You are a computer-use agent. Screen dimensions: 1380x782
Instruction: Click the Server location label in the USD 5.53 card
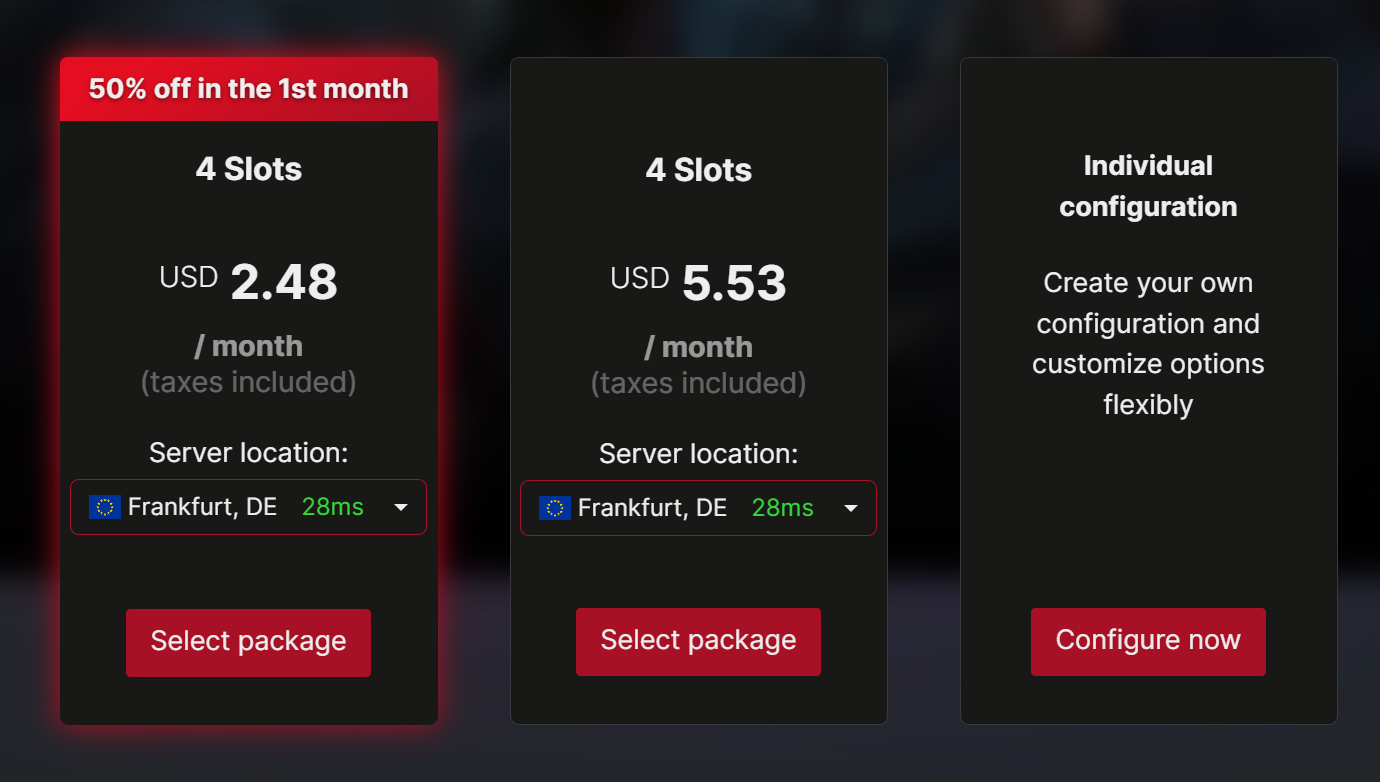[x=698, y=454]
